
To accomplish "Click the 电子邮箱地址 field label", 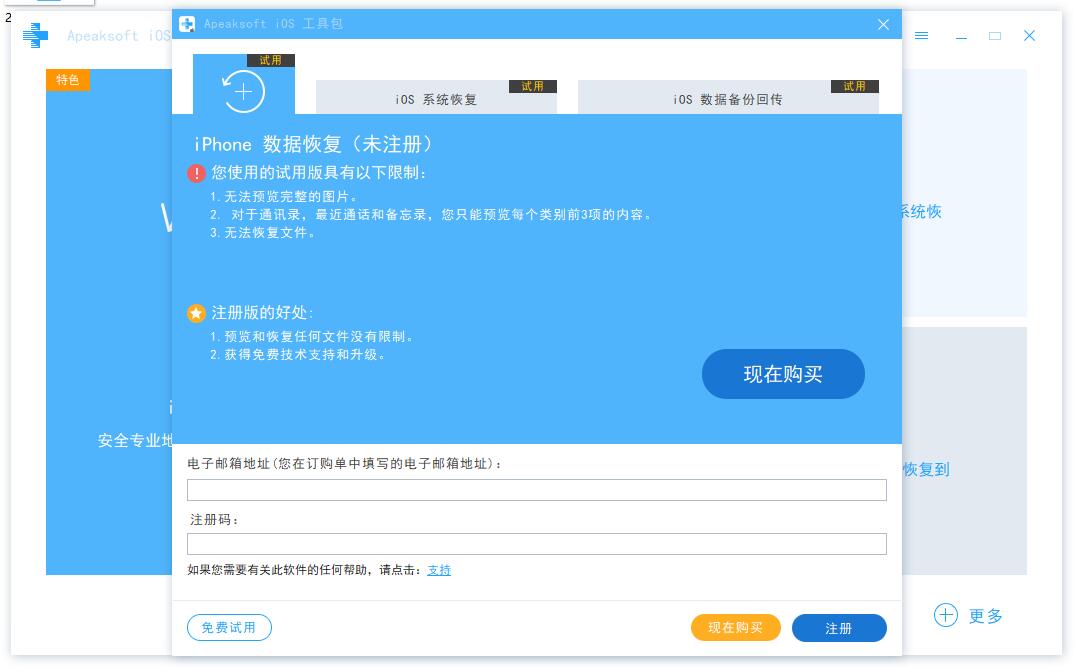I will [x=344, y=464].
